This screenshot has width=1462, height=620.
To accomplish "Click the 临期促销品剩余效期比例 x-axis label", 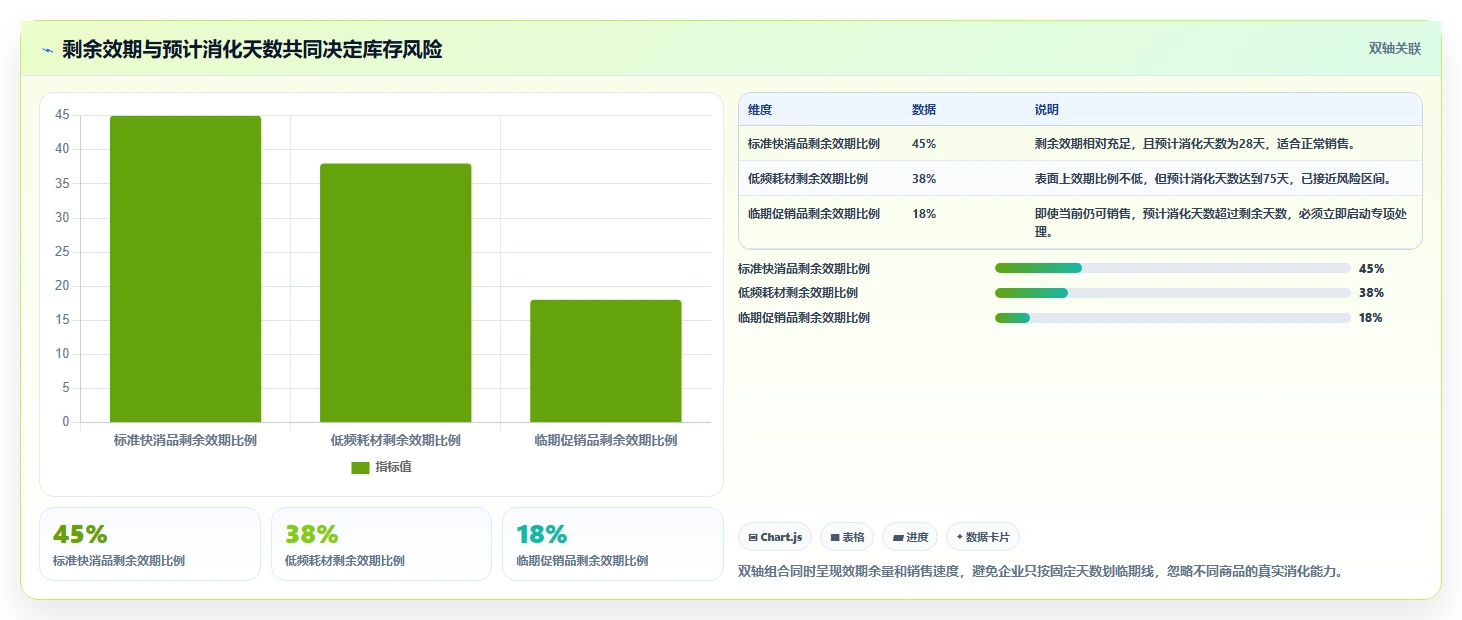I will pyautogui.click(x=606, y=441).
